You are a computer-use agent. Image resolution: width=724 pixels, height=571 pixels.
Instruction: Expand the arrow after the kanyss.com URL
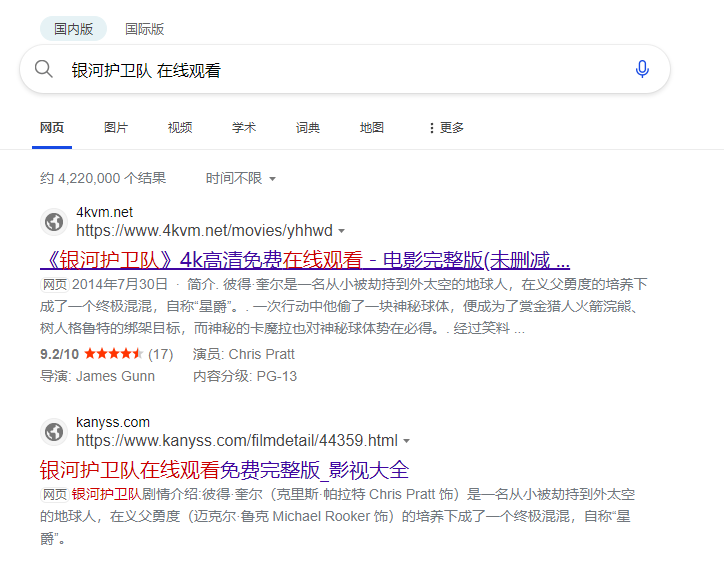point(407,441)
